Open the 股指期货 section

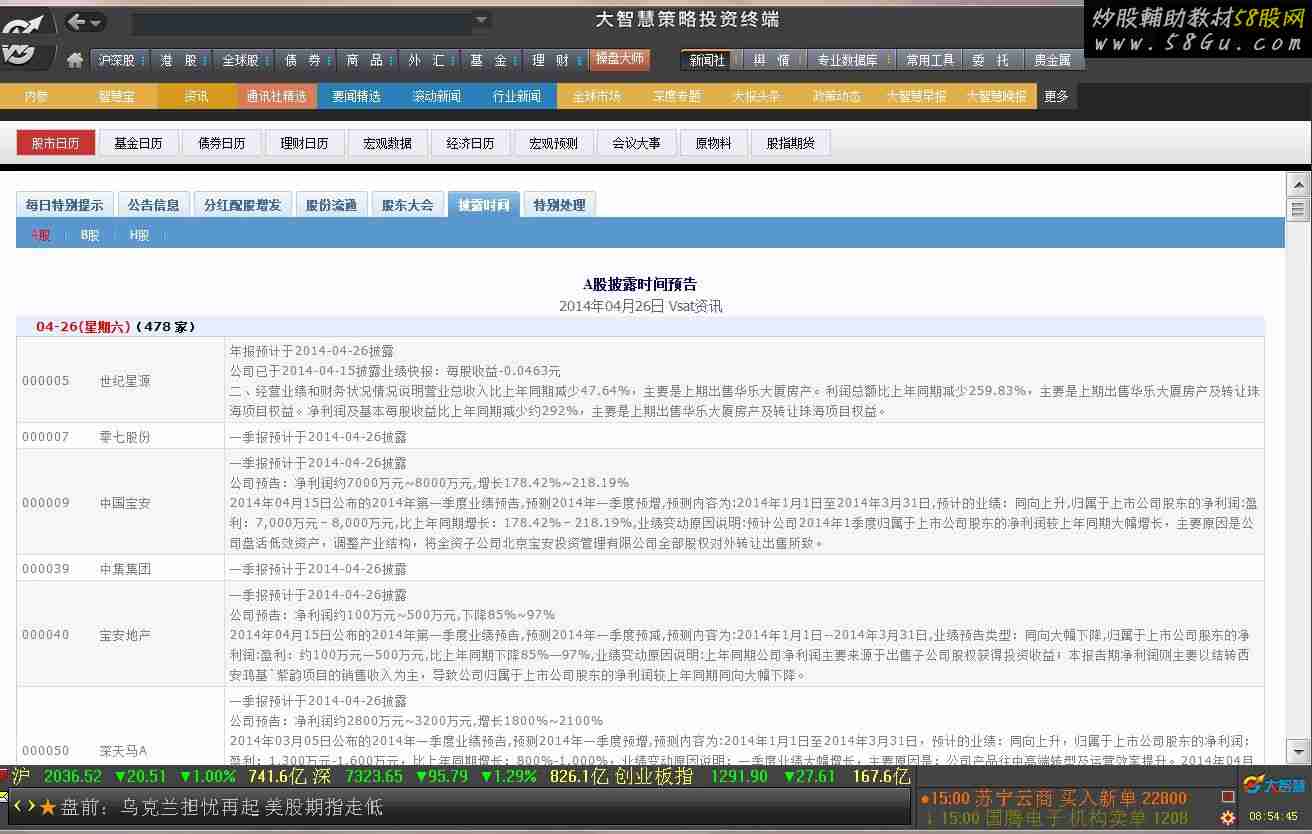pos(791,143)
